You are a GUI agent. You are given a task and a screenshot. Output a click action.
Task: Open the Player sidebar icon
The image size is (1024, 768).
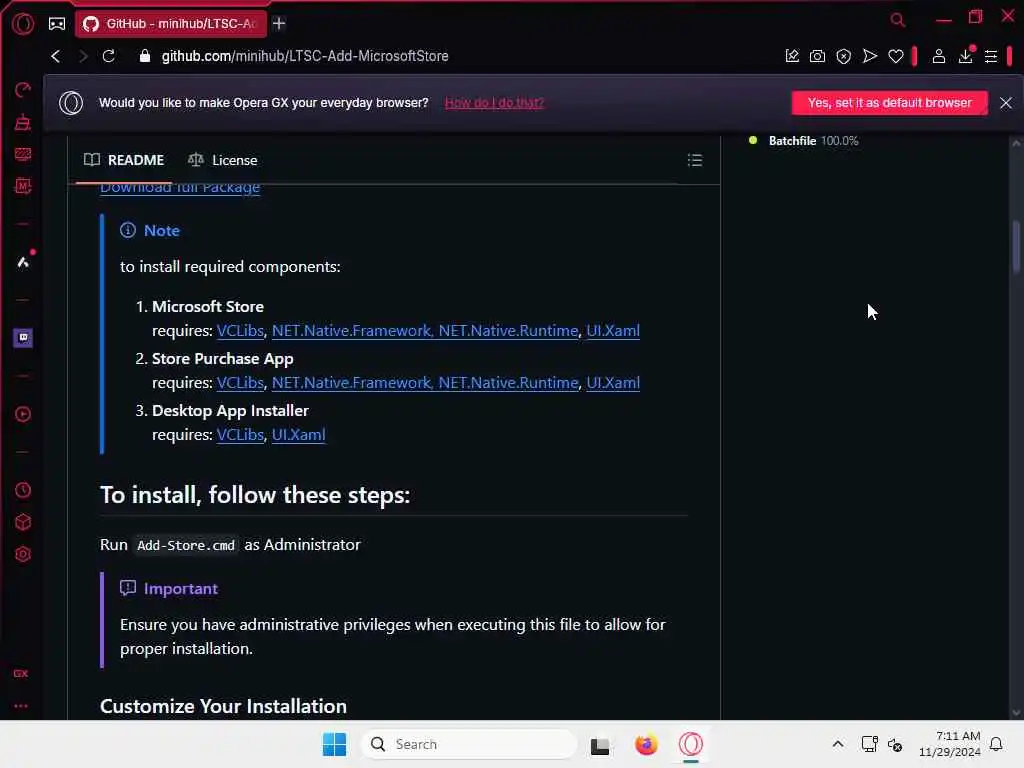tap(23, 414)
